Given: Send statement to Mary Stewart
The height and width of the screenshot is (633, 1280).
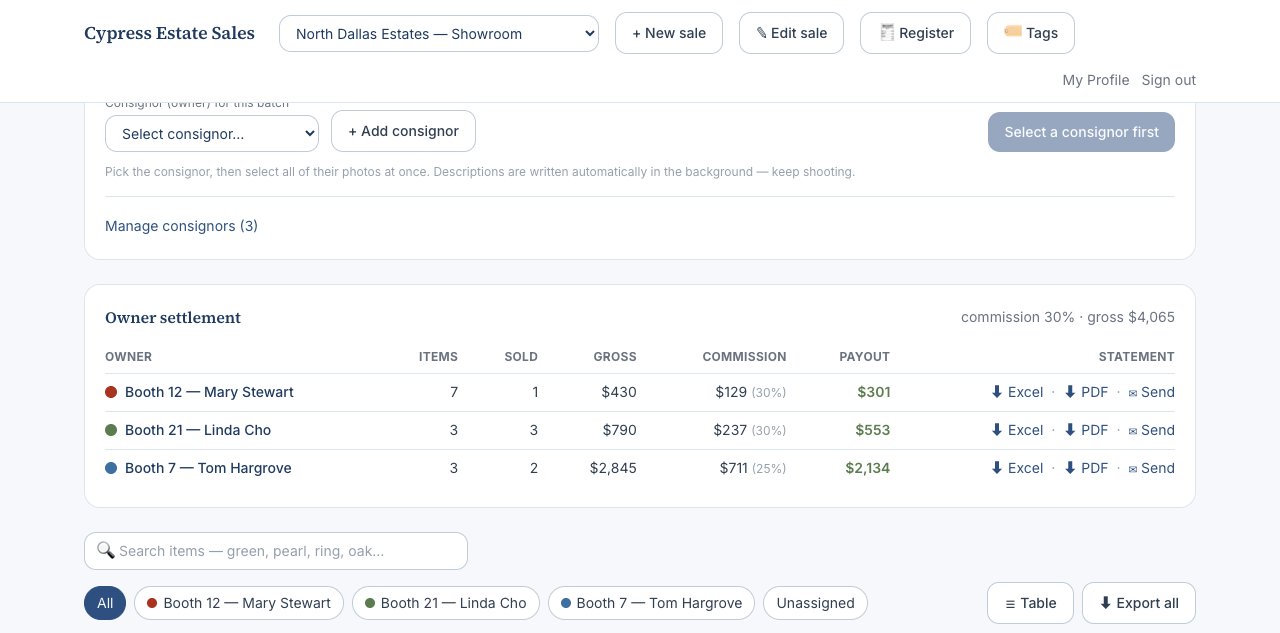Looking at the screenshot, I should pos(1151,392).
